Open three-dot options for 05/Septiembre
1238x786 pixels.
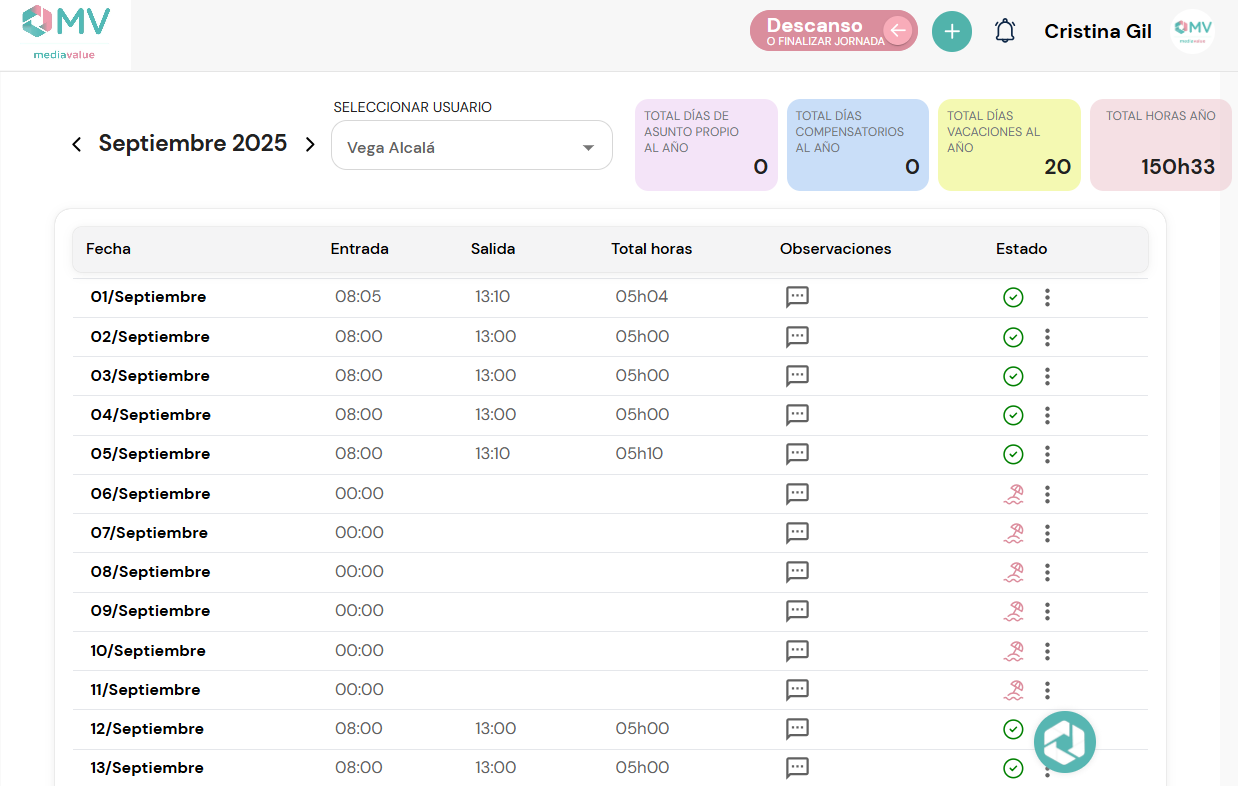pos(1047,454)
